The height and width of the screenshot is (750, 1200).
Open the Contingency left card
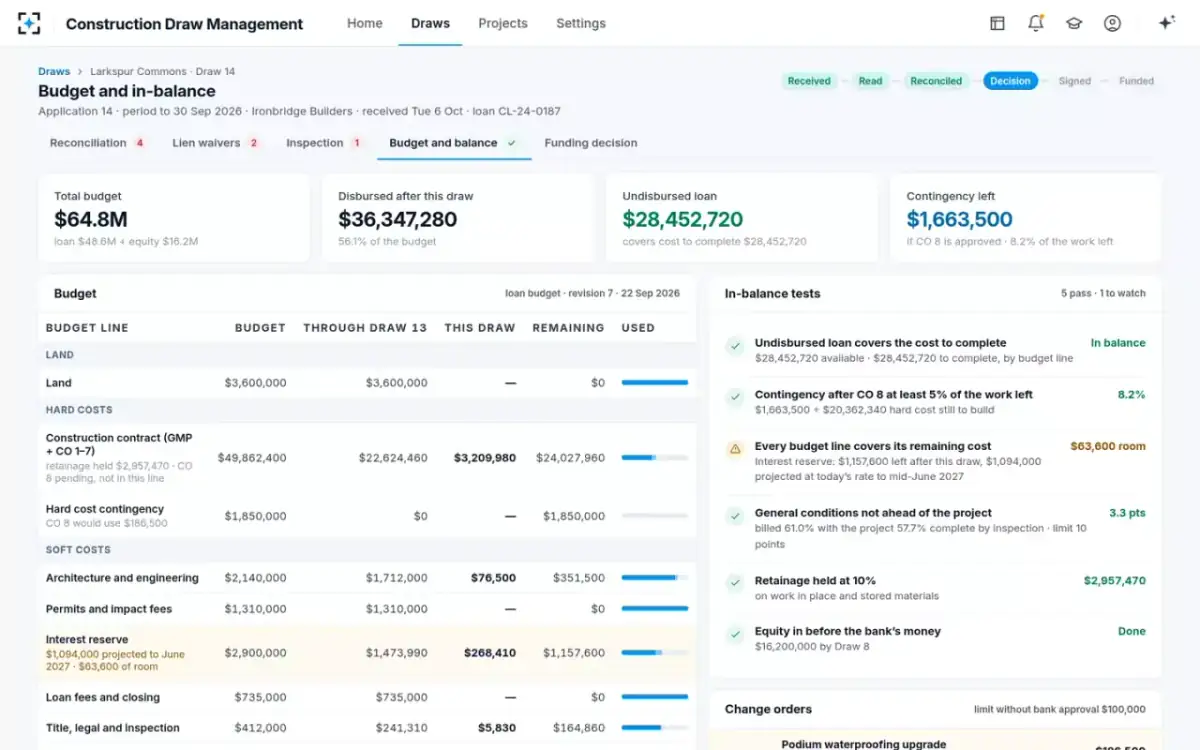[x=1026, y=218]
